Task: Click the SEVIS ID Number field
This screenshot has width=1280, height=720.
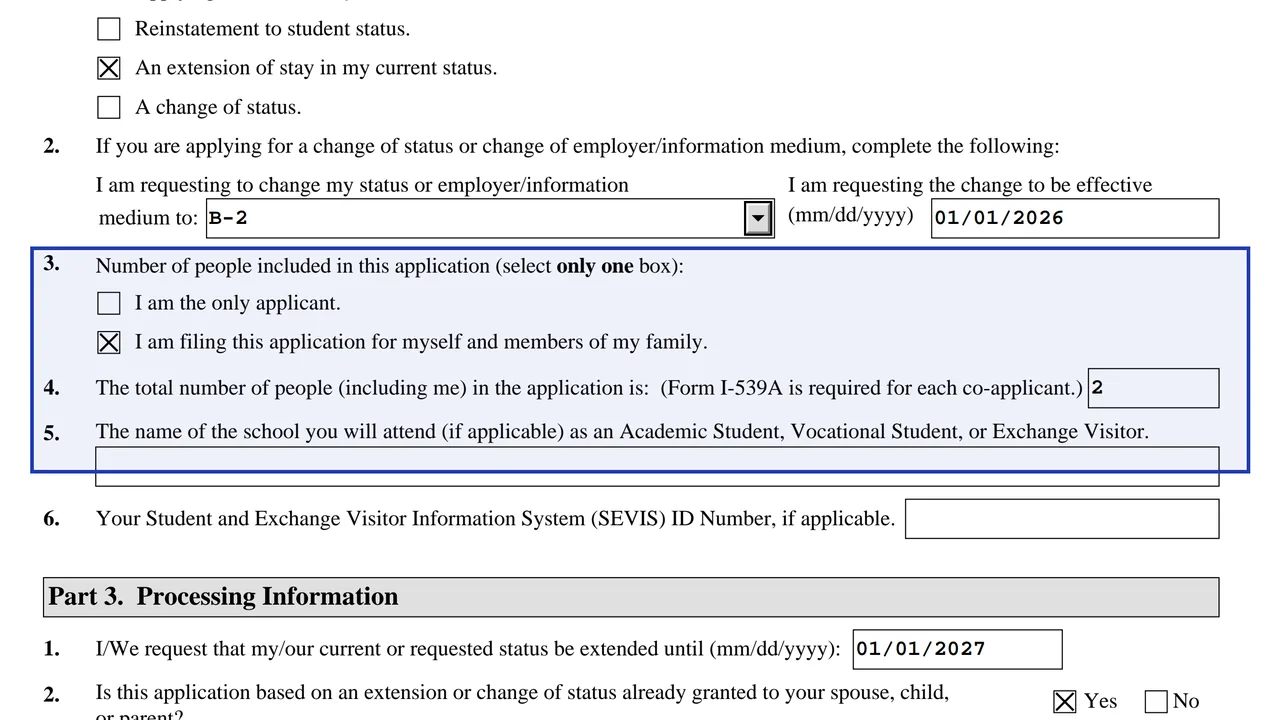Action: pyautogui.click(x=1062, y=519)
